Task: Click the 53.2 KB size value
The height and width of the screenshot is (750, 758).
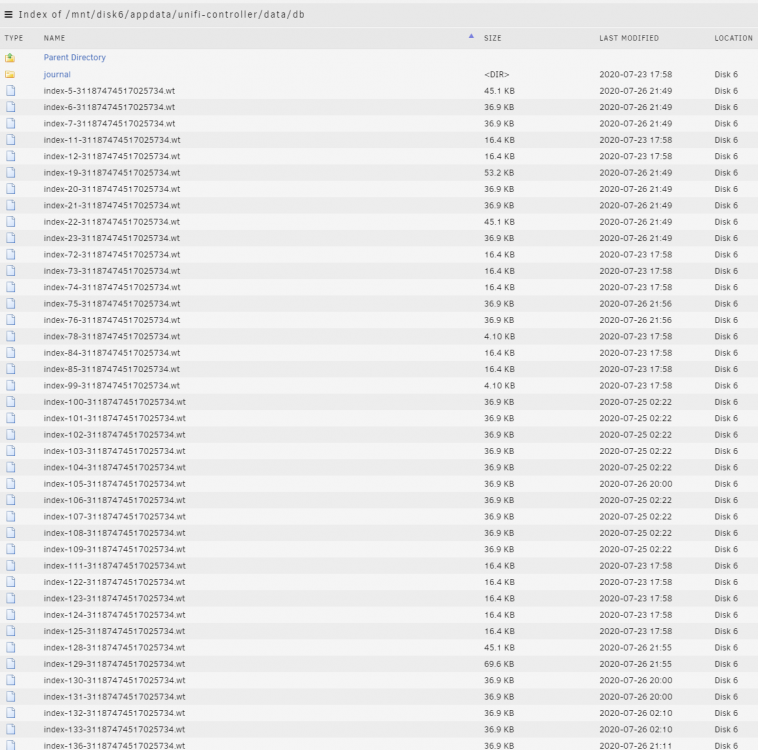Action: pyautogui.click(x=499, y=173)
